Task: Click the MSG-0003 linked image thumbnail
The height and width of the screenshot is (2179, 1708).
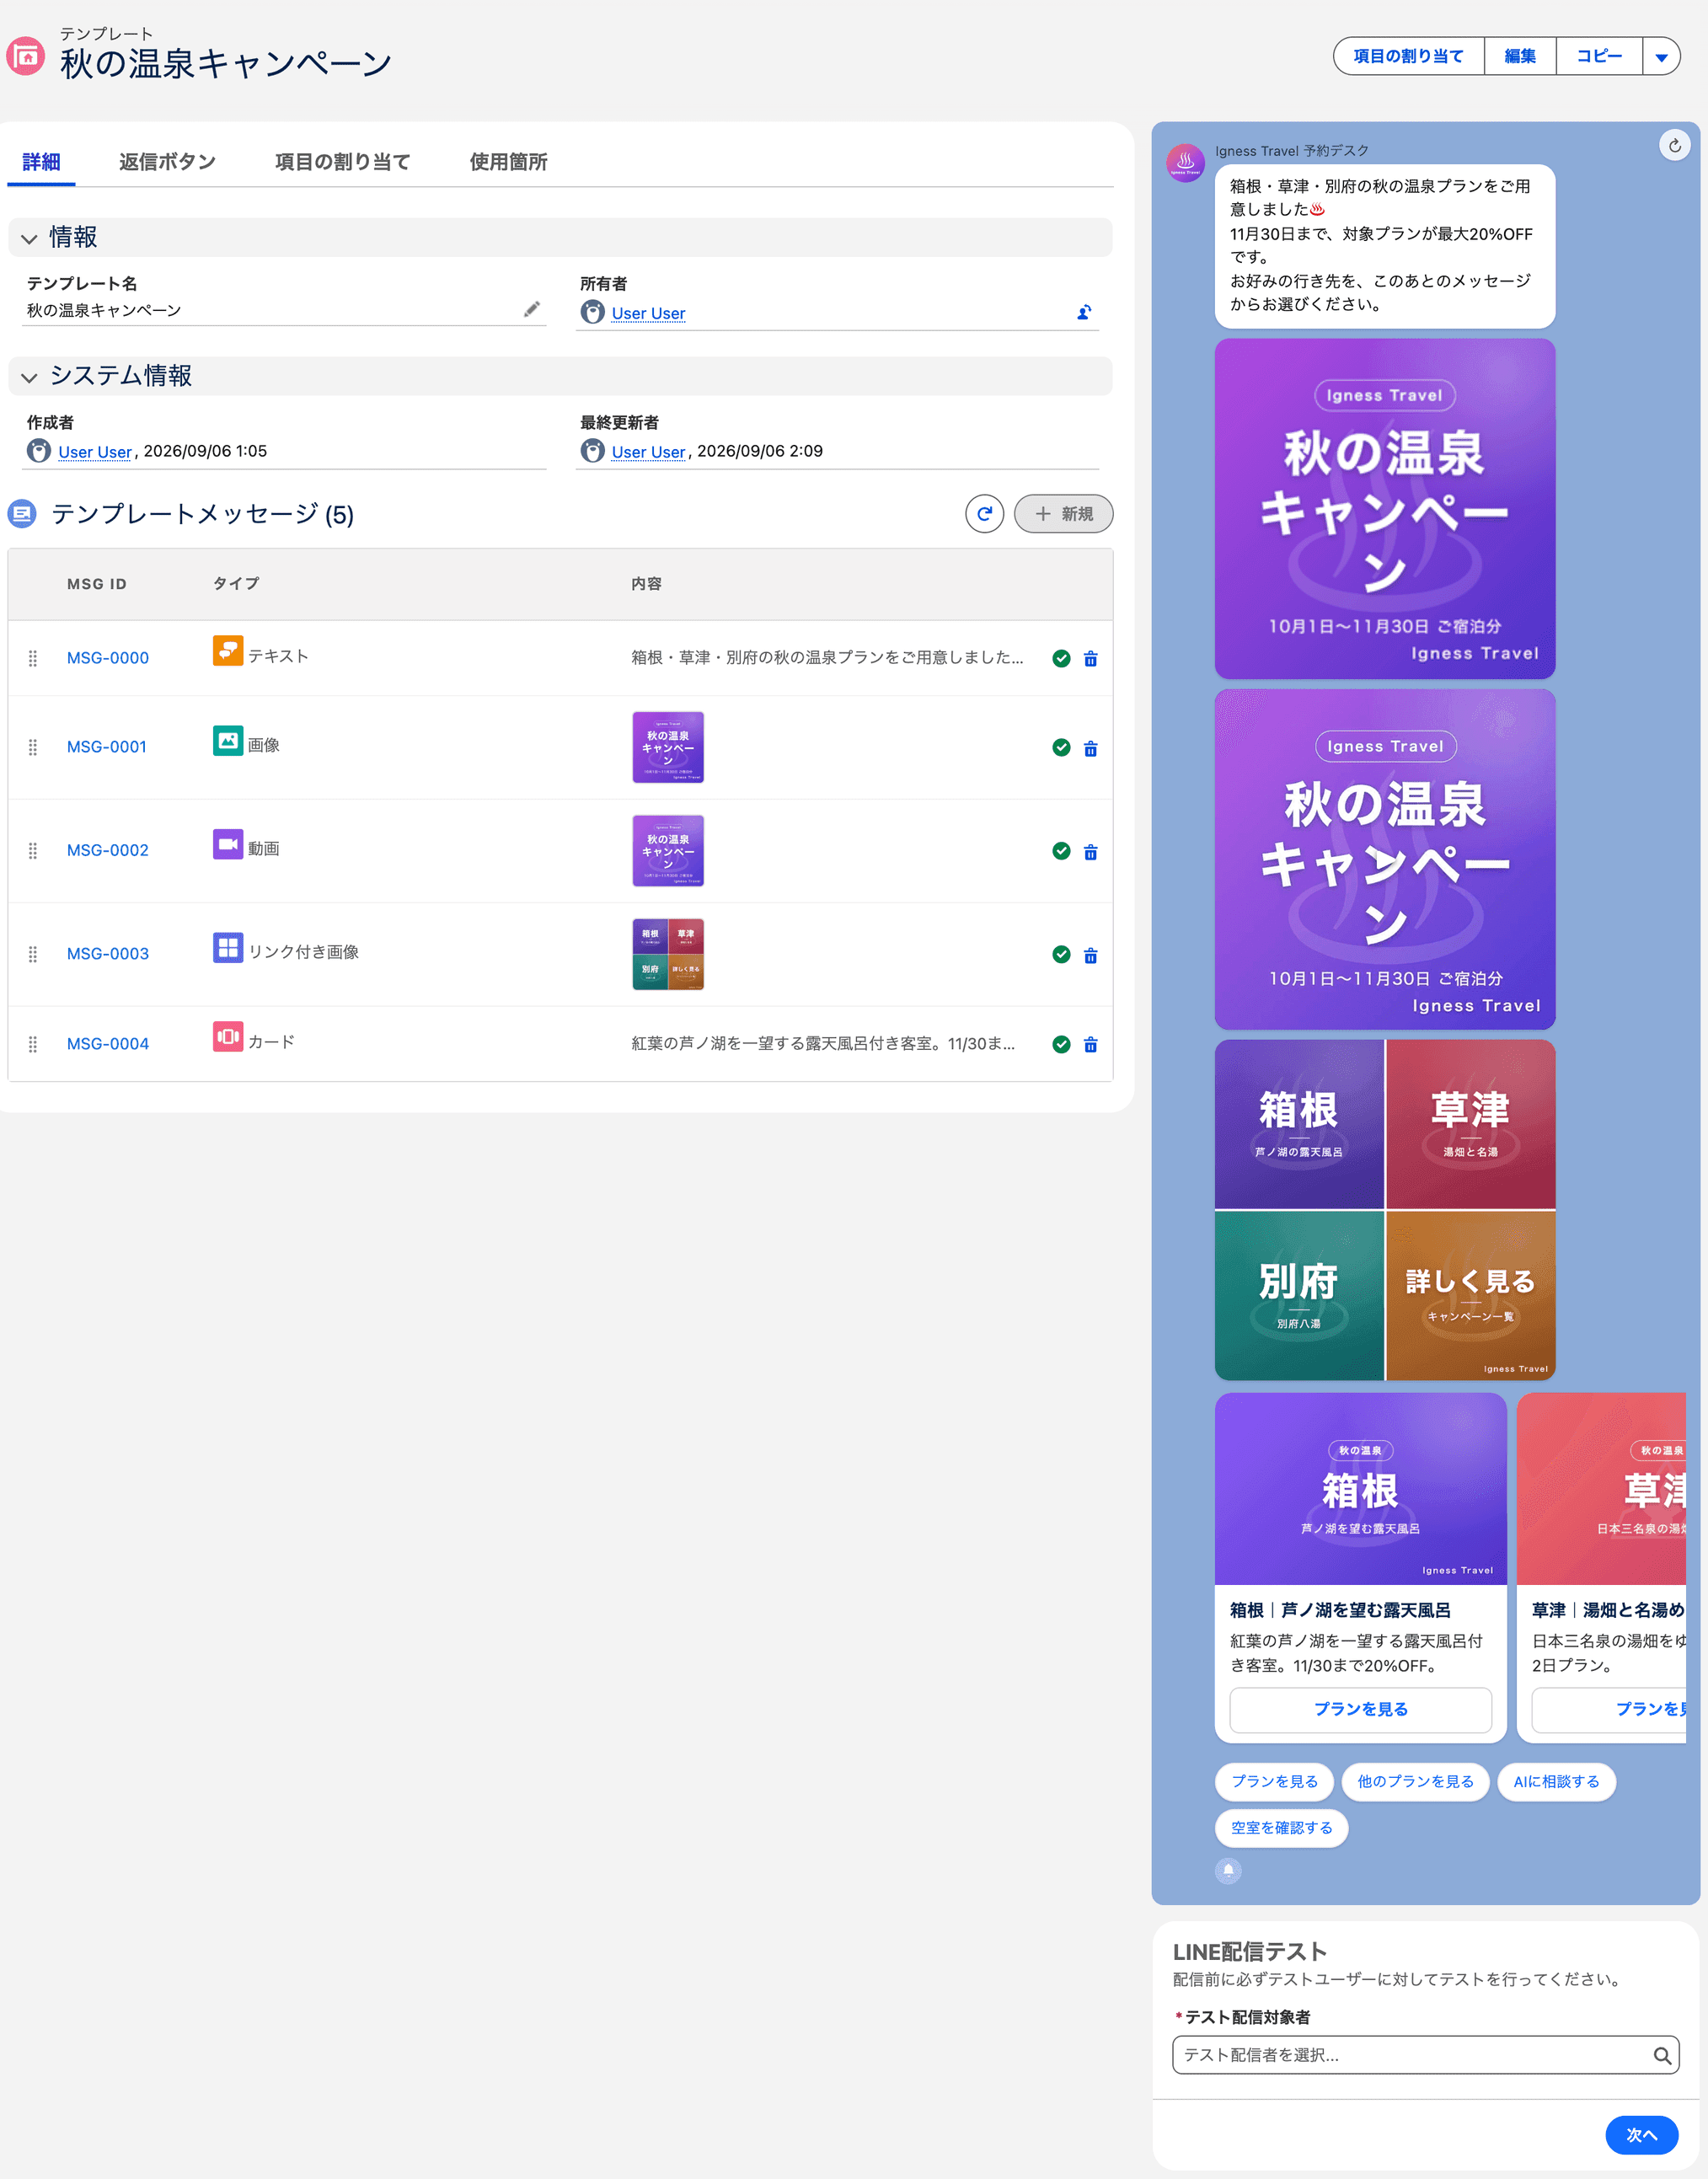Action: click(x=668, y=954)
